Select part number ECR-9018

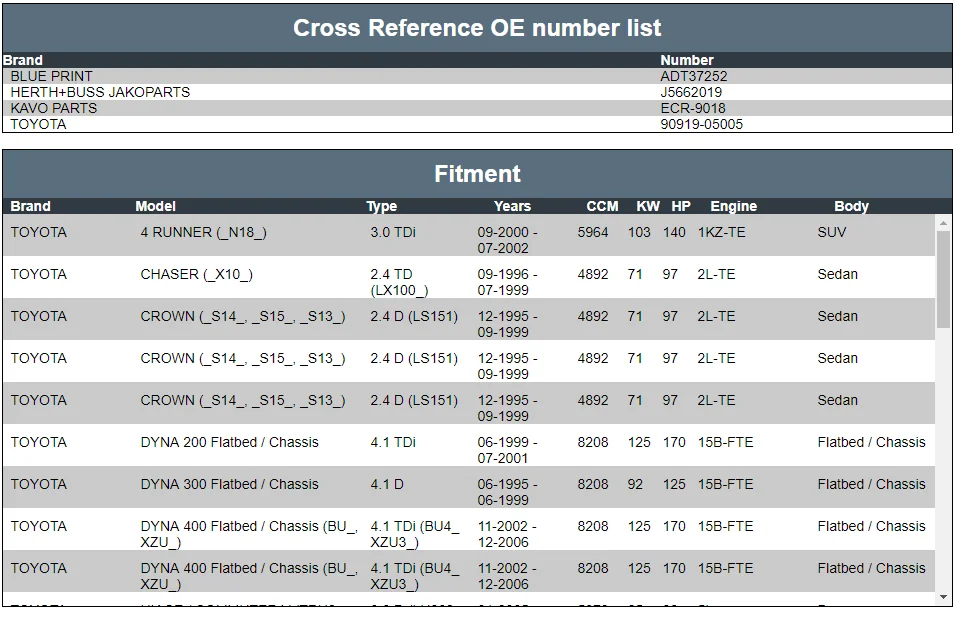pyautogui.click(x=693, y=108)
